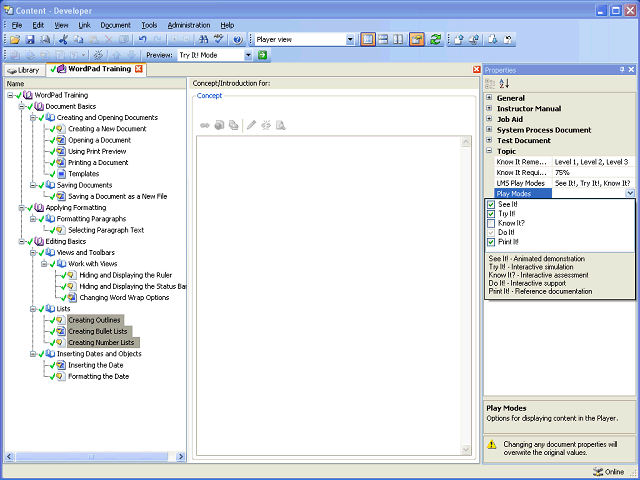
Task: Click the Do It! checkbox
Action: 491,233
